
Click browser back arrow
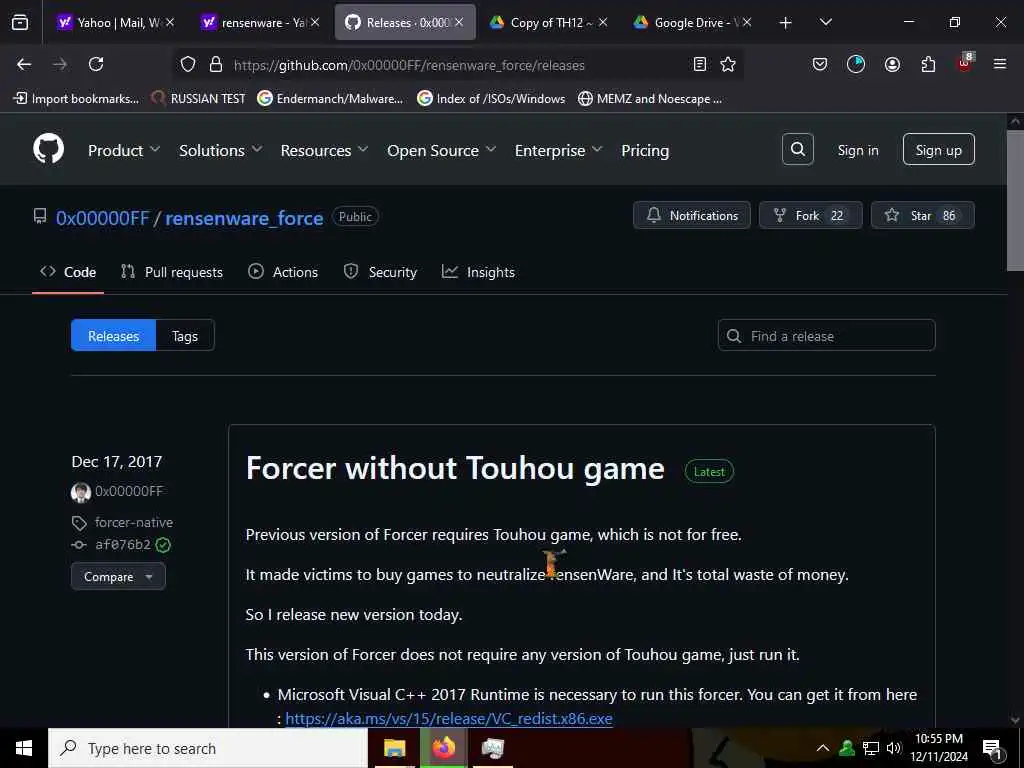click(x=24, y=64)
